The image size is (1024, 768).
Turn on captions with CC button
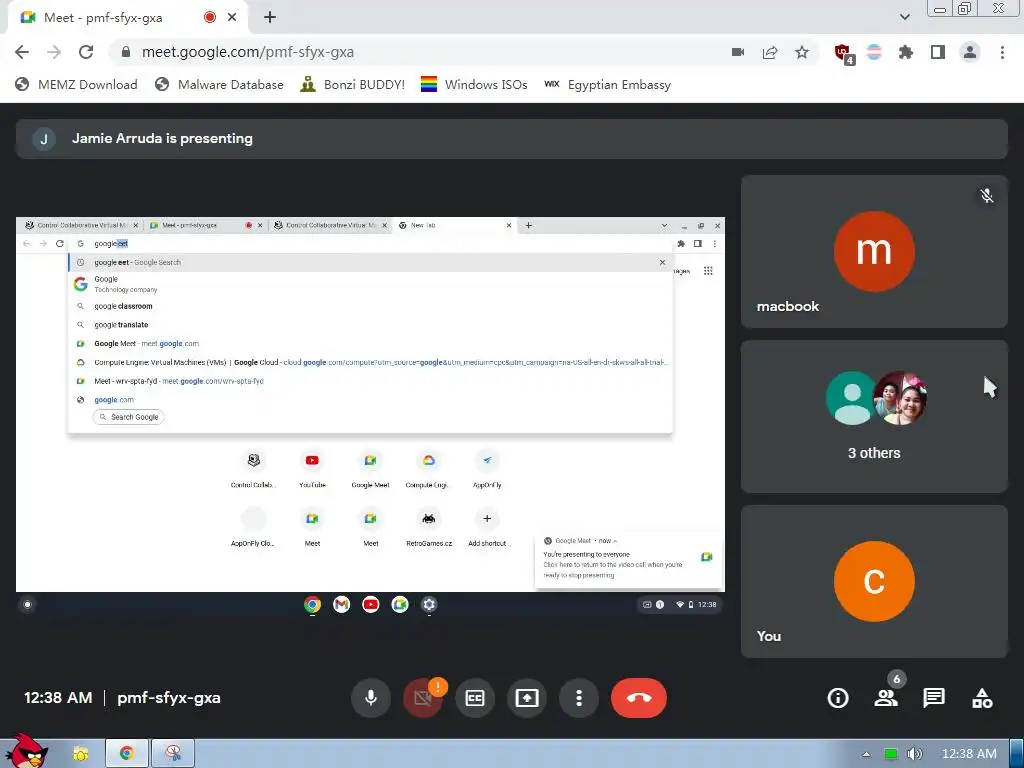[x=475, y=698]
